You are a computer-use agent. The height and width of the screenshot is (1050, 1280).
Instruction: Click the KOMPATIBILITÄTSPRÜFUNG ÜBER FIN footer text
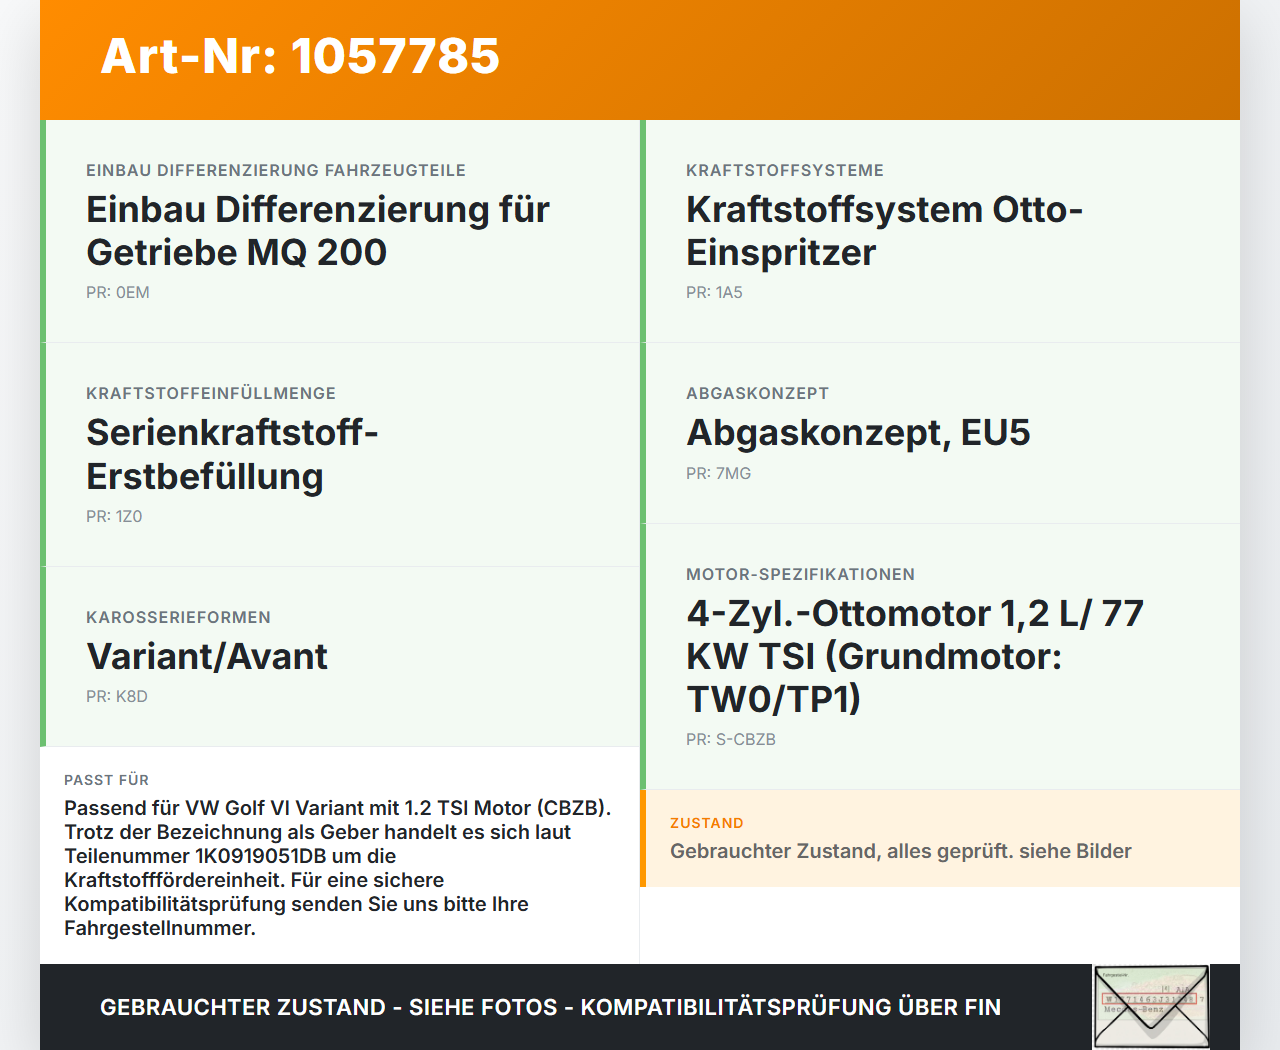pos(791,1007)
